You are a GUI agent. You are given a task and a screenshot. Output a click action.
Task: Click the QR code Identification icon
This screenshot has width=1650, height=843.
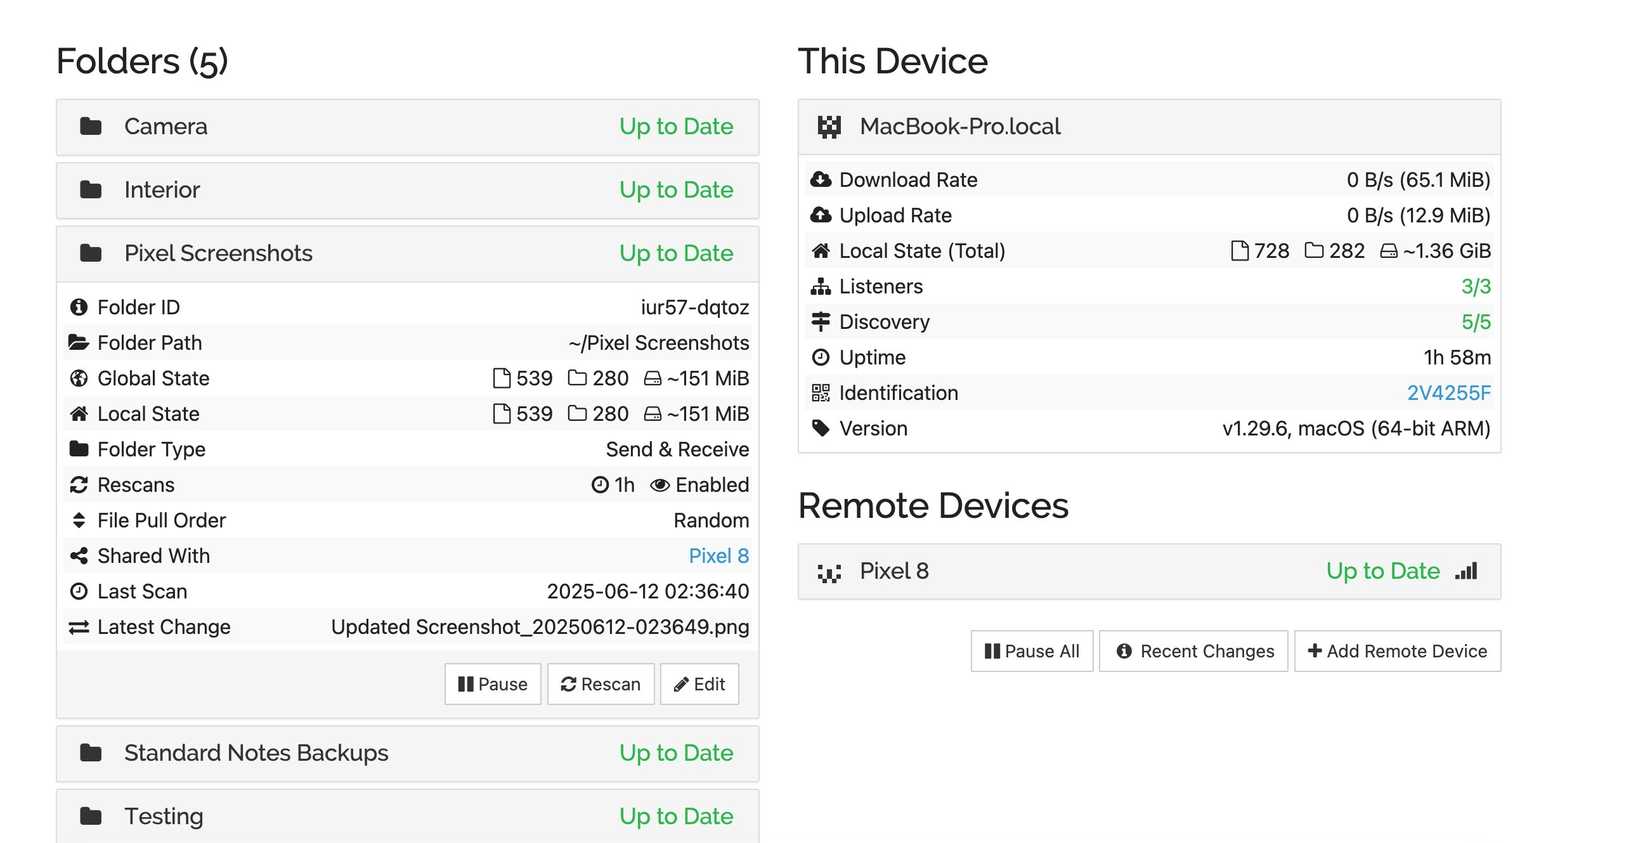(821, 393)
